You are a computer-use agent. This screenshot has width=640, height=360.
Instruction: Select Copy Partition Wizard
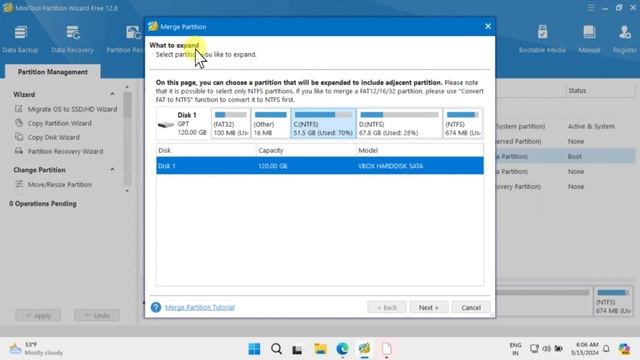[x=60, y=123]
